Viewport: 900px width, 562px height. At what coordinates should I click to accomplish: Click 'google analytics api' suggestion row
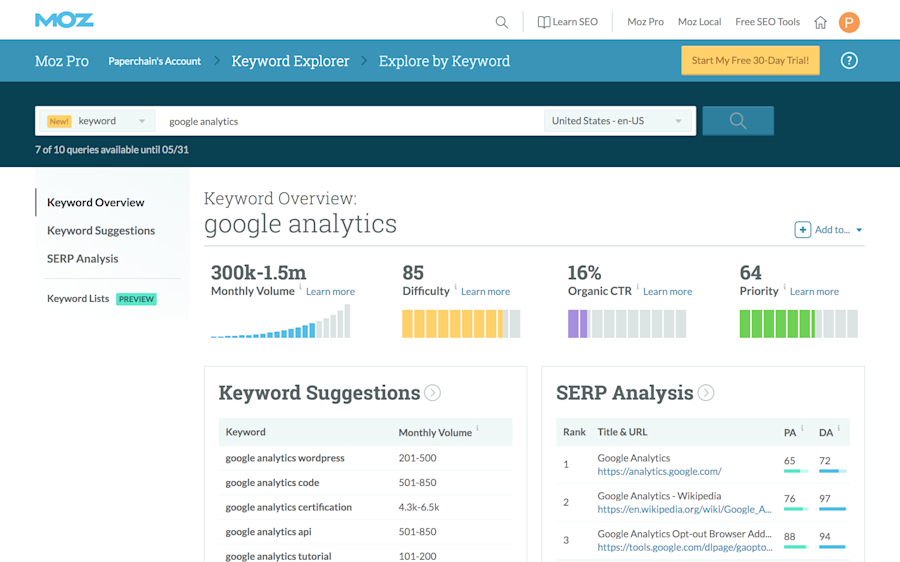(365, 532)
